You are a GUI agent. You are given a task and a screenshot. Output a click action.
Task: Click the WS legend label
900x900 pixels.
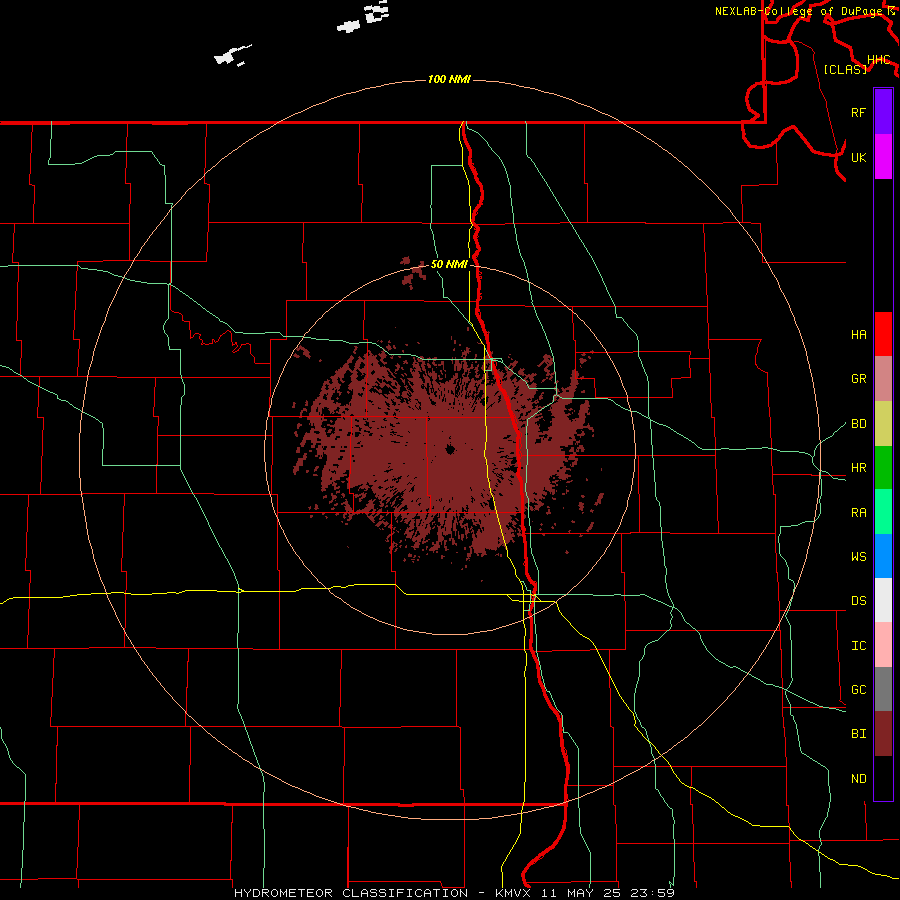[859, 557]
